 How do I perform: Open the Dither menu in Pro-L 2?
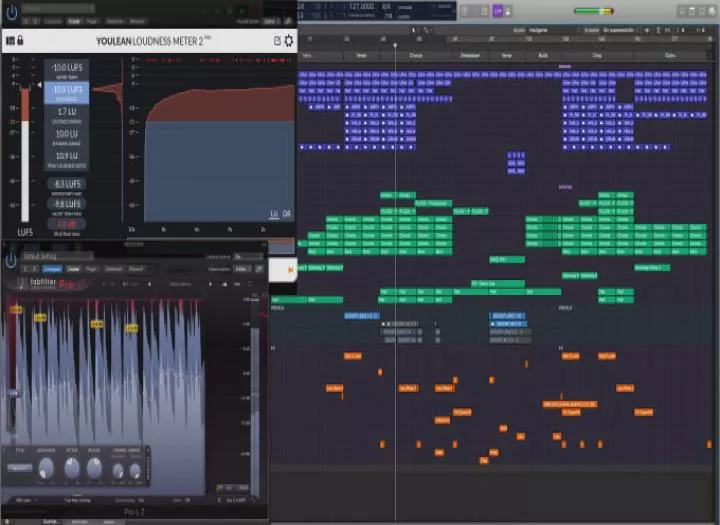coord(181,500)
